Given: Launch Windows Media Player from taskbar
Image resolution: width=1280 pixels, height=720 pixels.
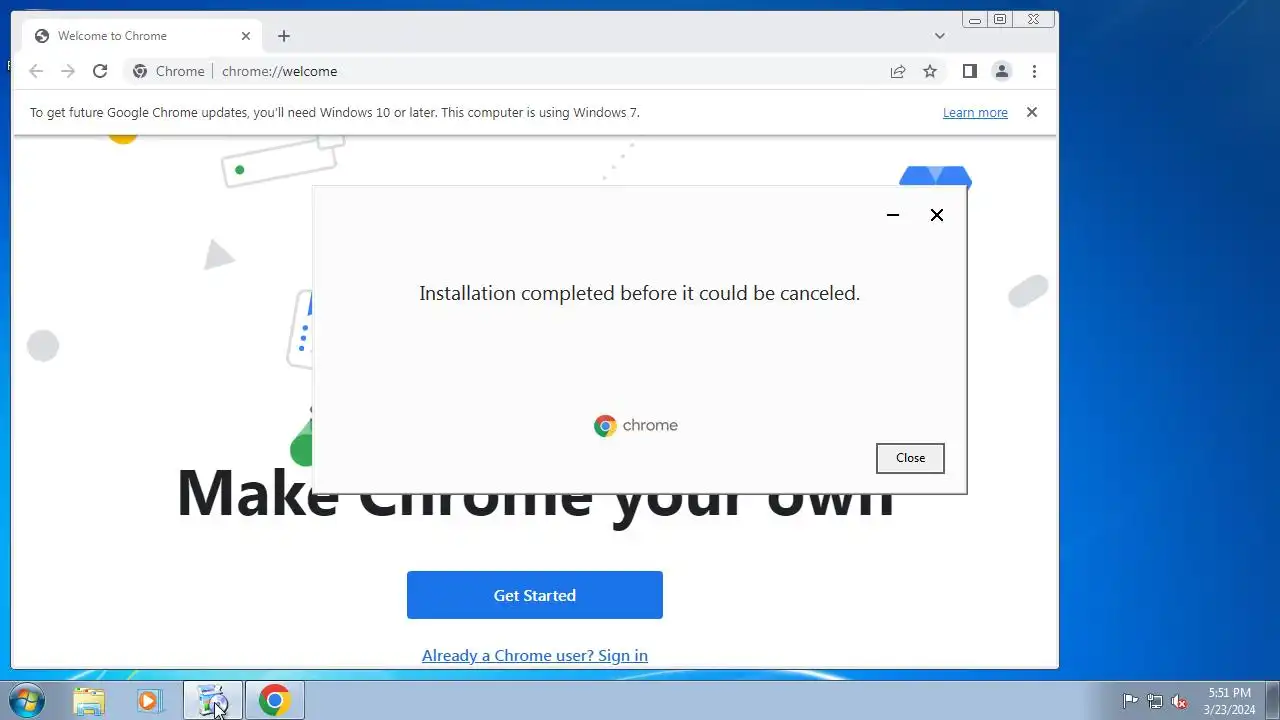Looking at the screenshot, I should [x=148, y=701].
